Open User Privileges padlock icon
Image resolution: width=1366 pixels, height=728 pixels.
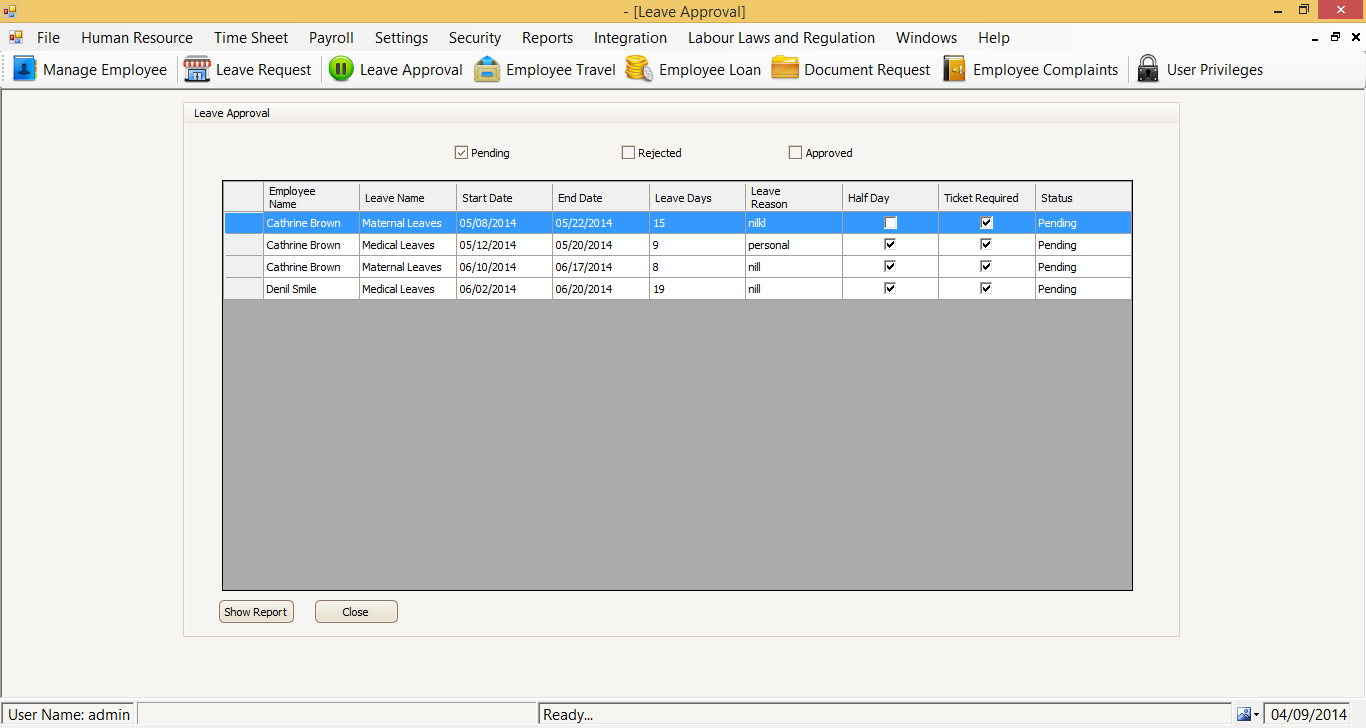pos(1149,69)
